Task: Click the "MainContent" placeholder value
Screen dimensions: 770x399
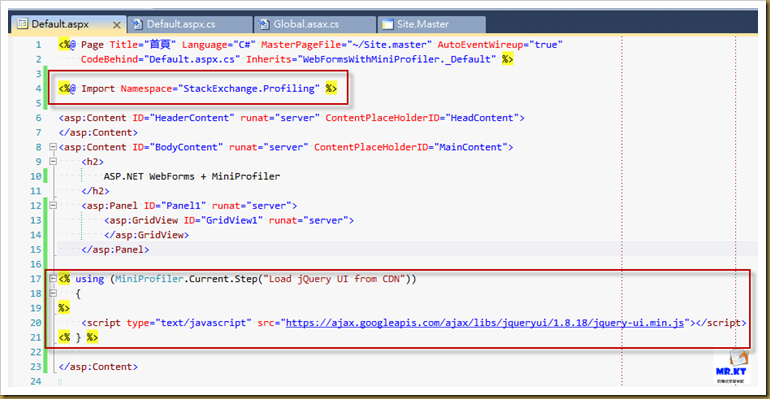Action: [x=471, y=147]
